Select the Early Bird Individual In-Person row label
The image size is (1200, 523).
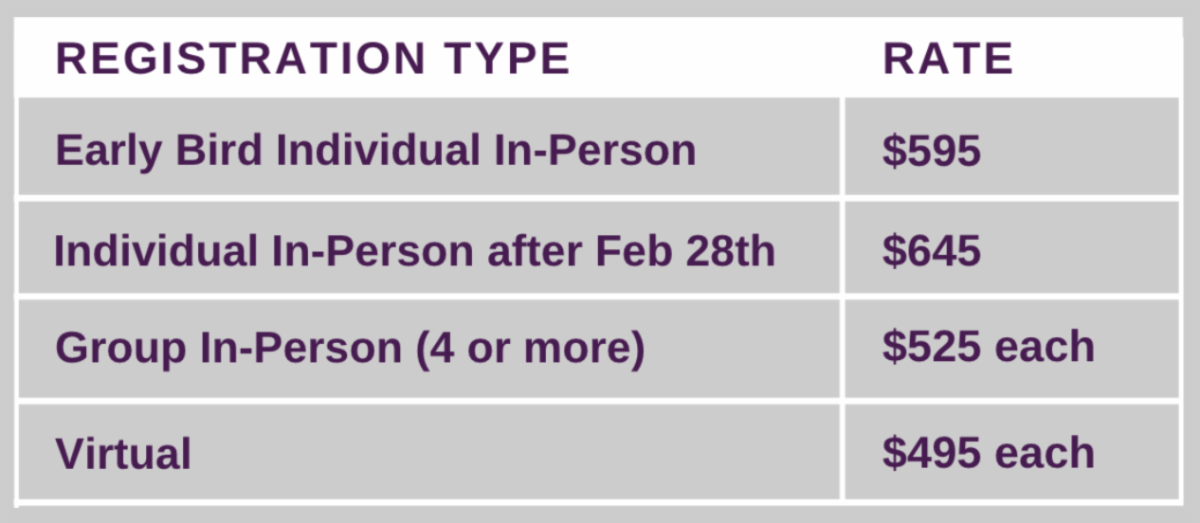(x=375, y=150)
